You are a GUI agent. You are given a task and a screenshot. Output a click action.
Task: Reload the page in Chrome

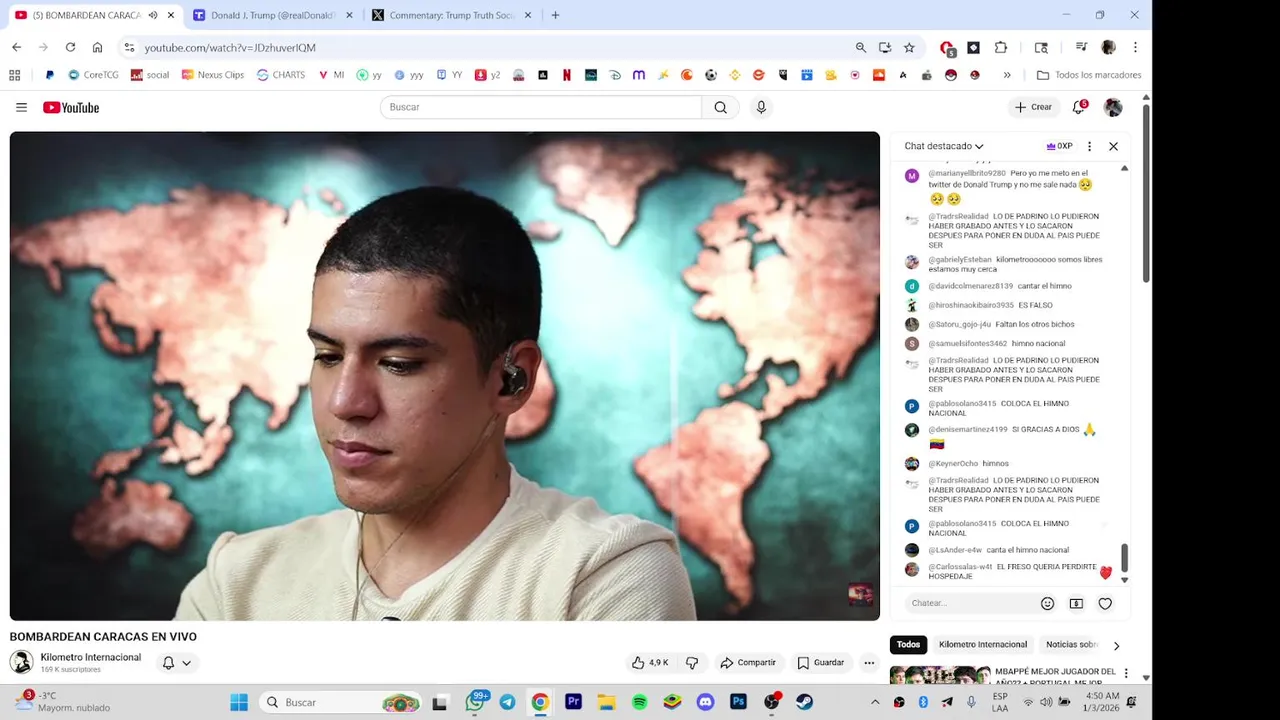coord(70,47)
